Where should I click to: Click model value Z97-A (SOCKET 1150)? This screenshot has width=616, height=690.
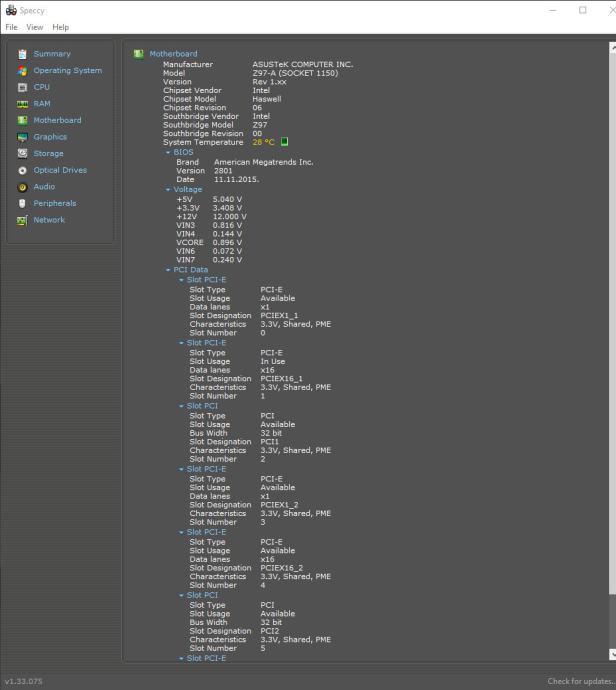[295, 73]
